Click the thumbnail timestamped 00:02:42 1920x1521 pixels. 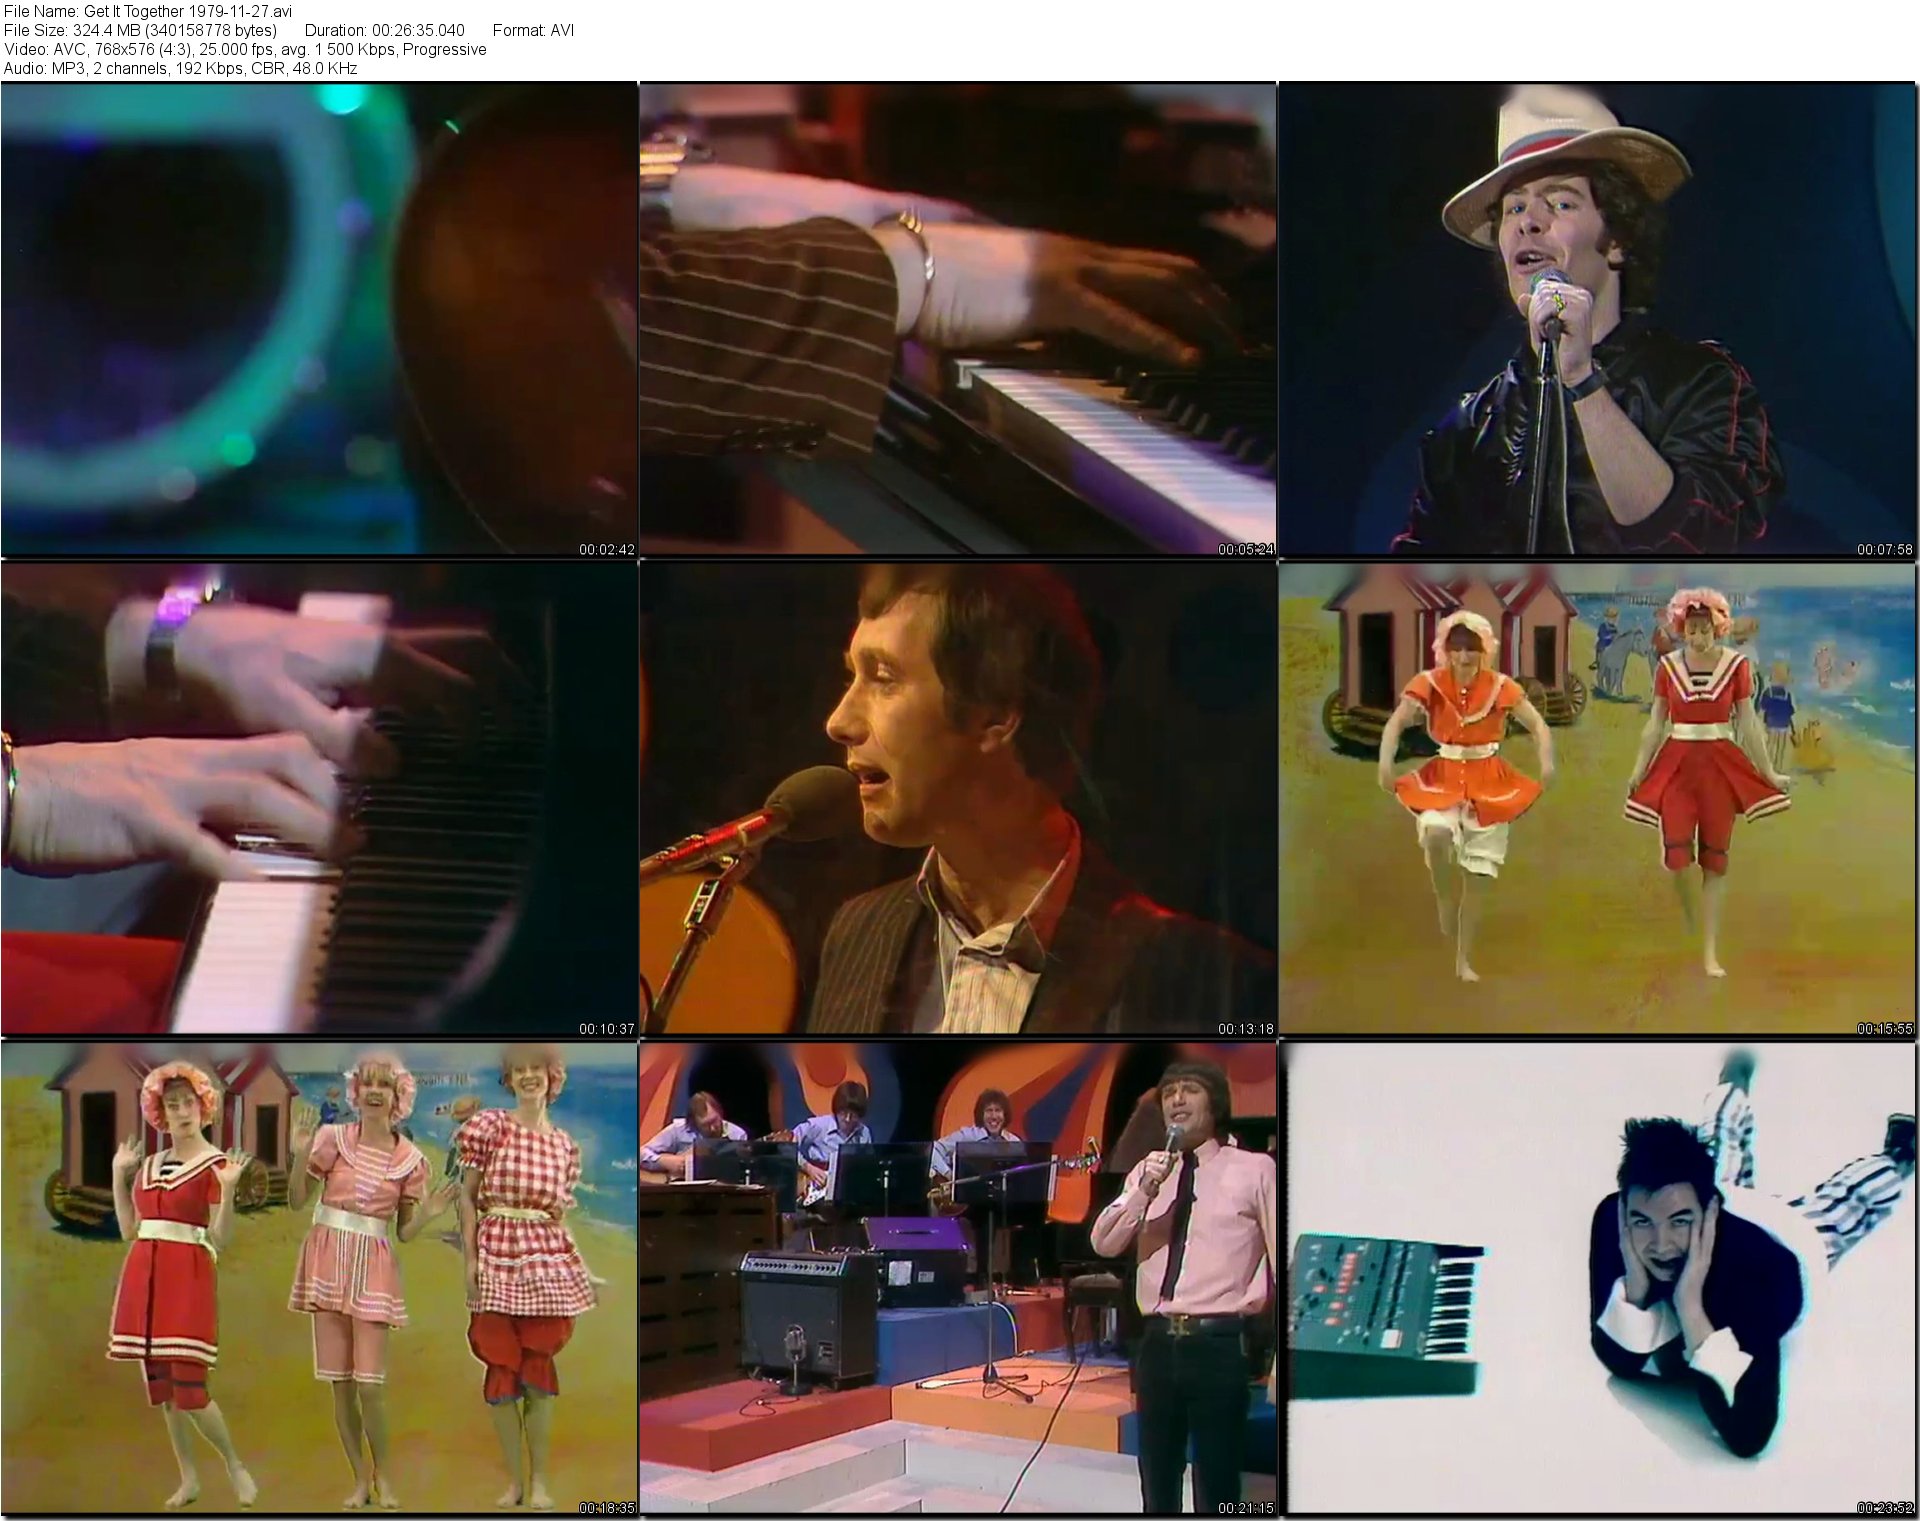[318, 318]
